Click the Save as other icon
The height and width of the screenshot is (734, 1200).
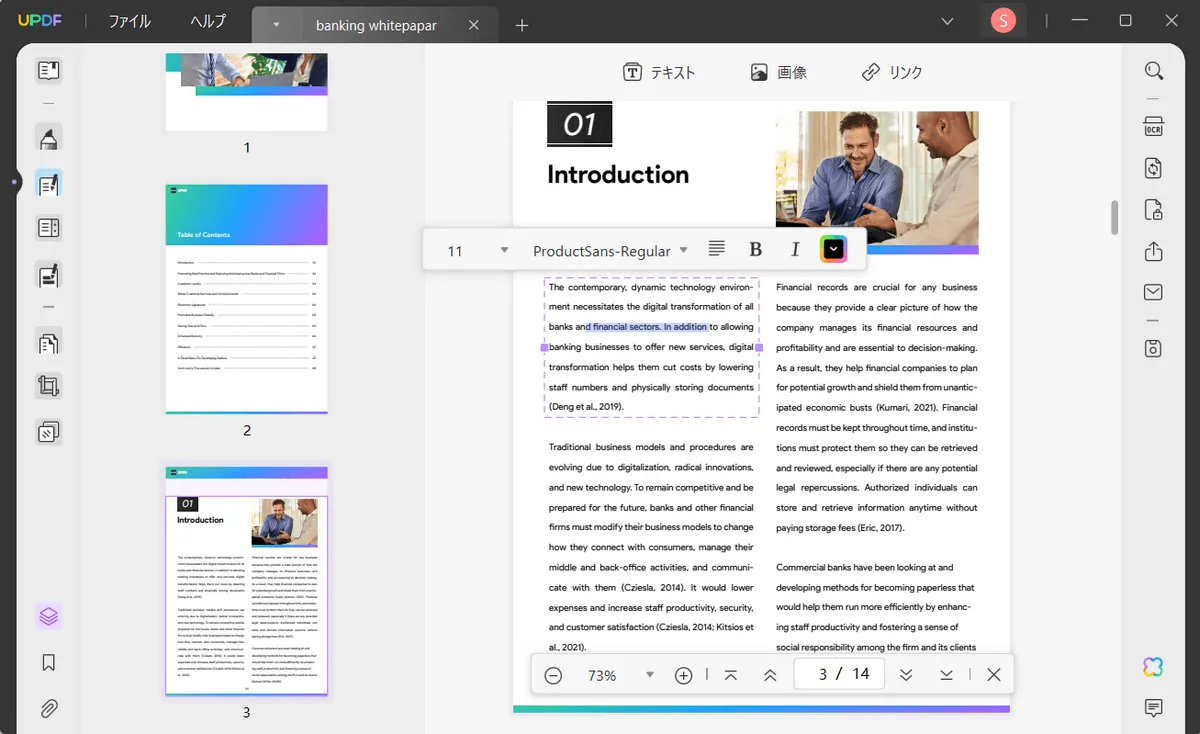tap(1154, 348)
